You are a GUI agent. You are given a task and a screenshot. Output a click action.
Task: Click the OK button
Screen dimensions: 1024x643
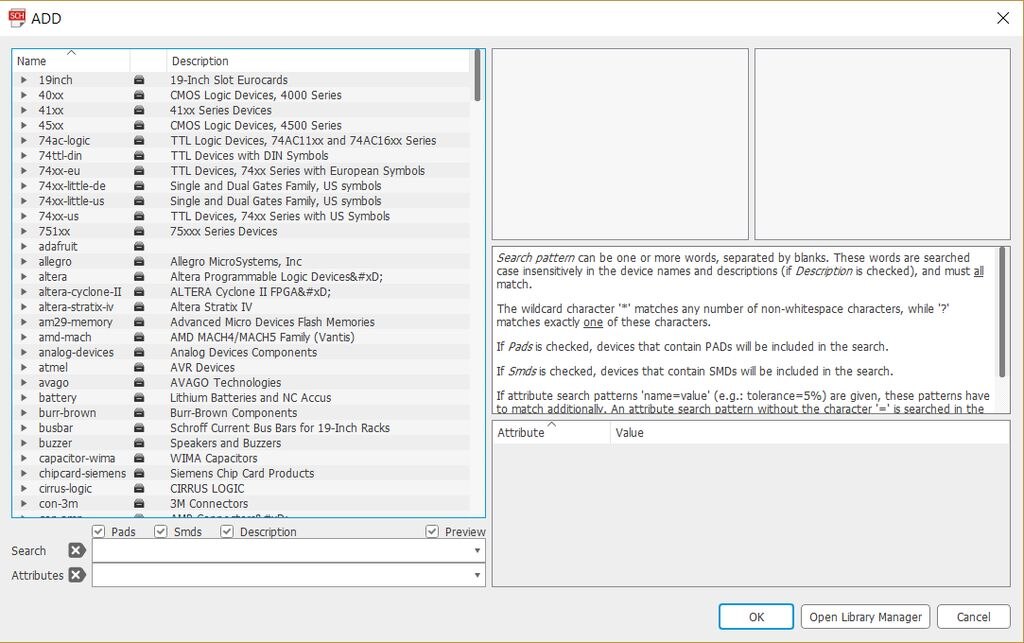[x=756, y=617]
